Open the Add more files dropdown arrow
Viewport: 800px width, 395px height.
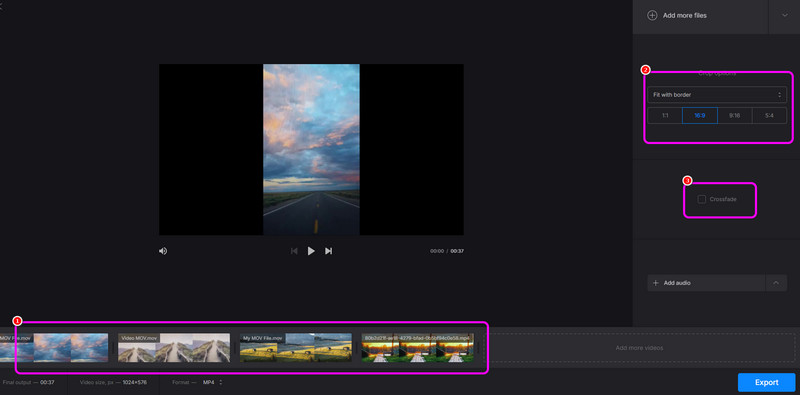(785, 15)
